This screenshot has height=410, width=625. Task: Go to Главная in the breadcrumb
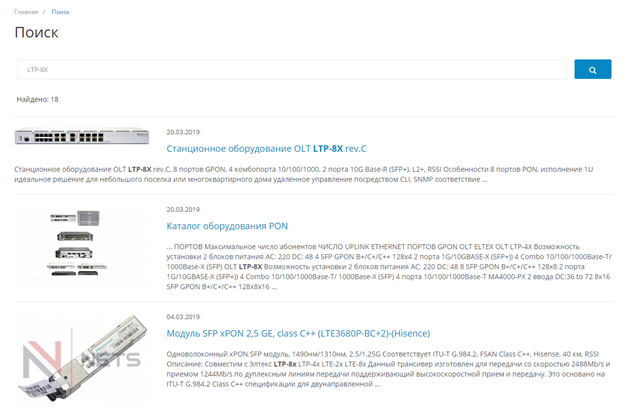tap(26, 12)
